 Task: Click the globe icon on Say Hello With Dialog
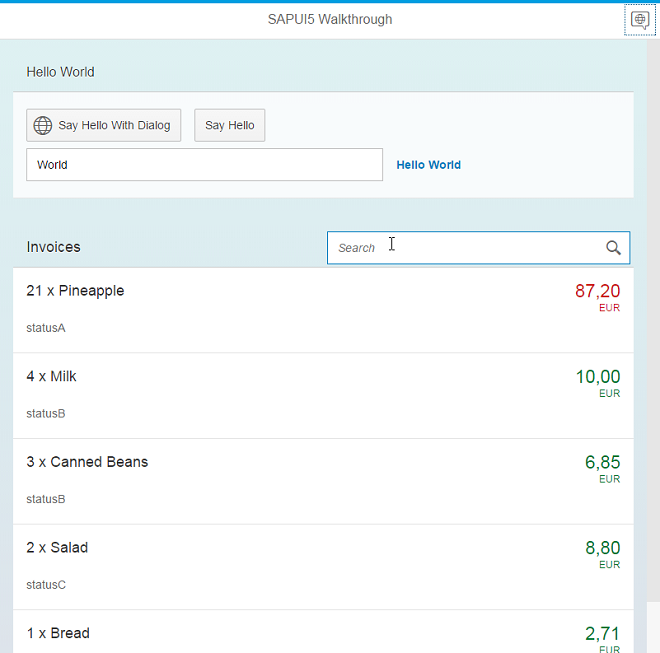pos(43,125)
